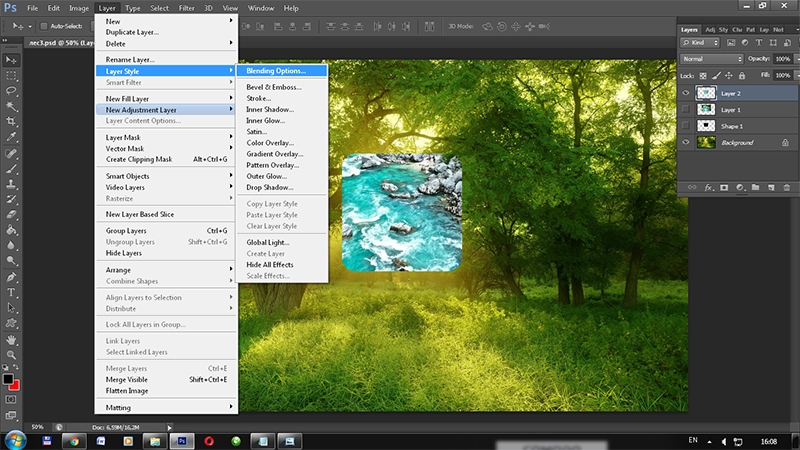Select the History Brush tool
This screenshot has height=450, width=800.
[11, 199]
